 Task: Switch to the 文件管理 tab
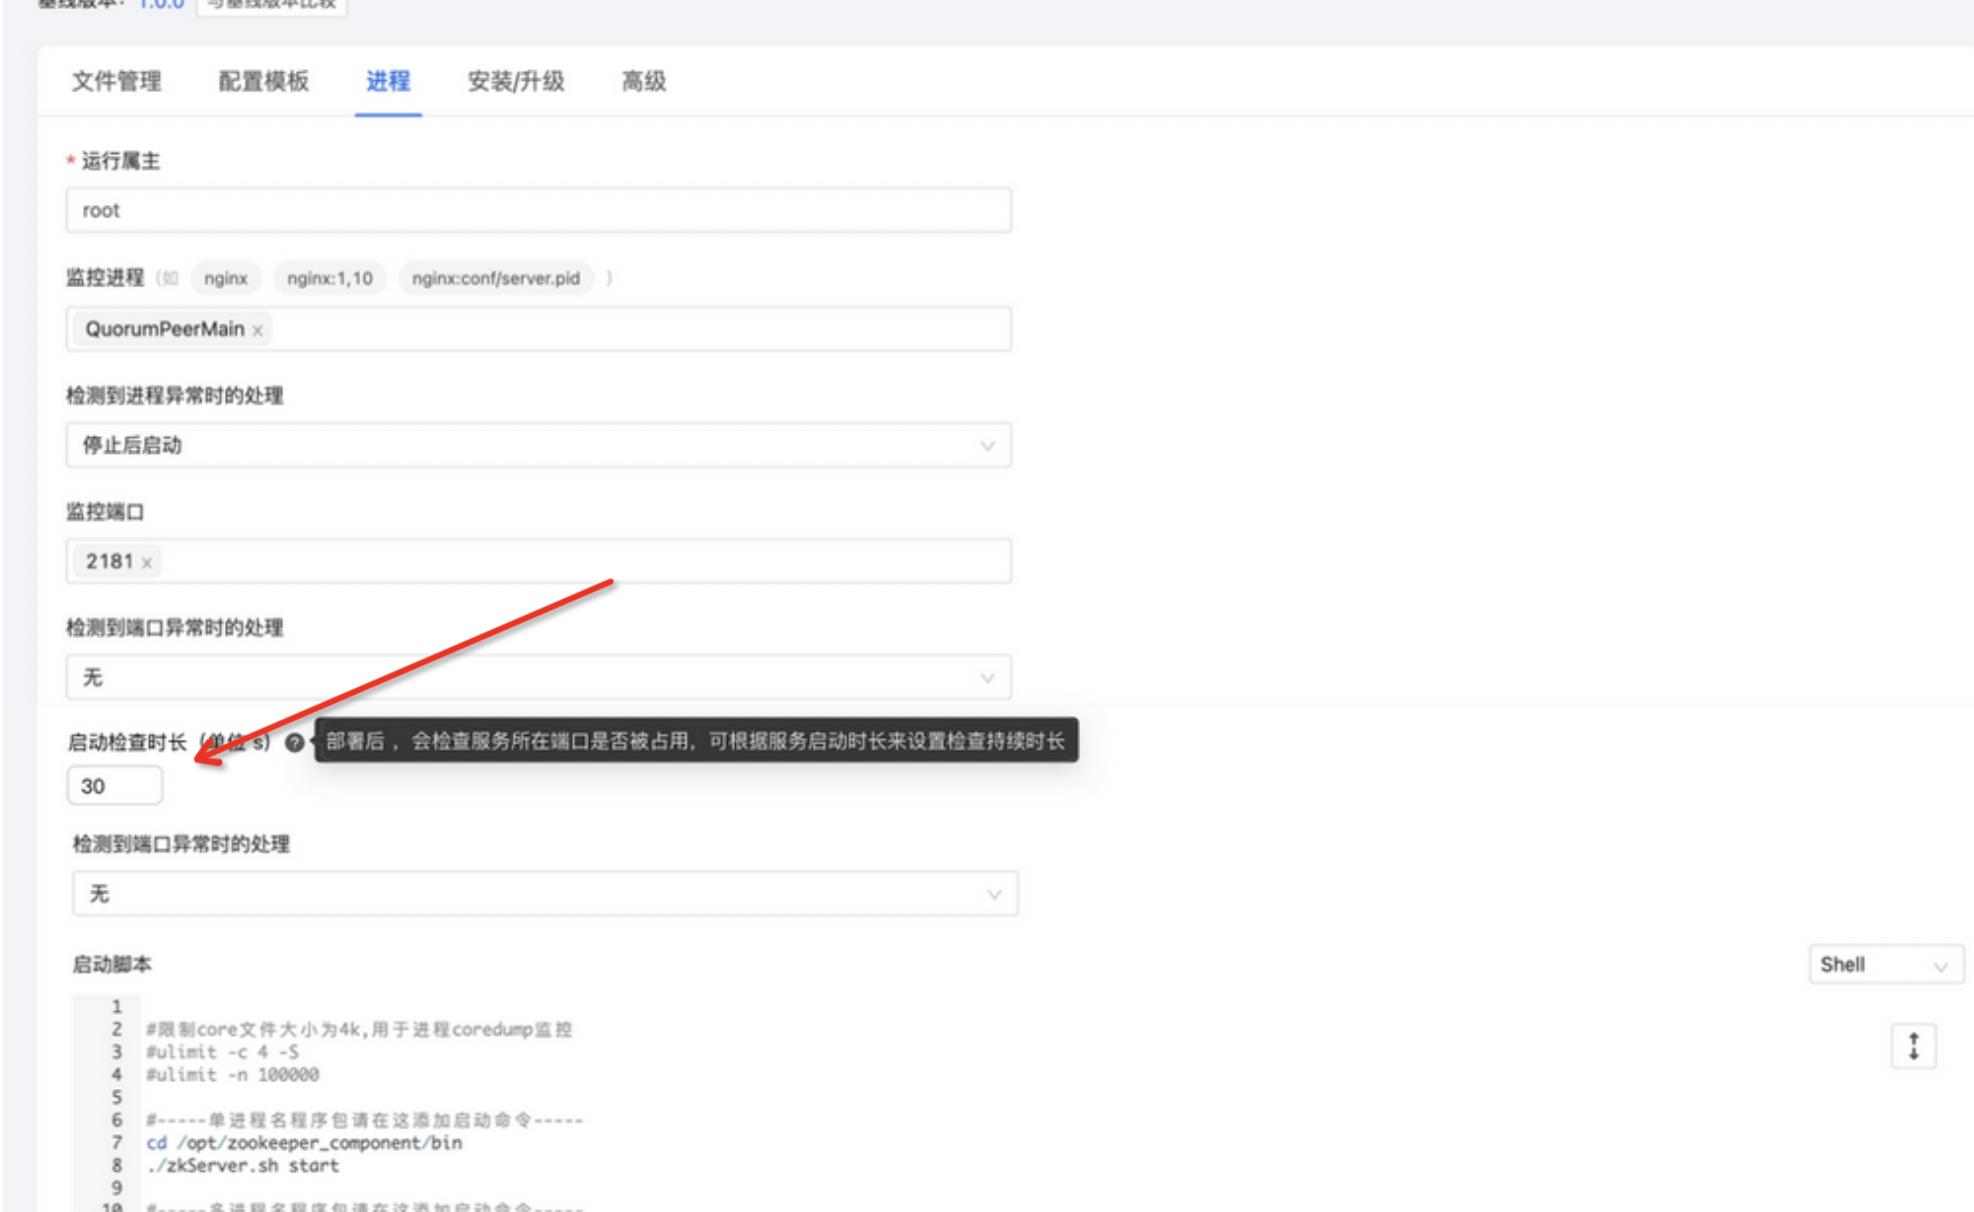point(118,84)
